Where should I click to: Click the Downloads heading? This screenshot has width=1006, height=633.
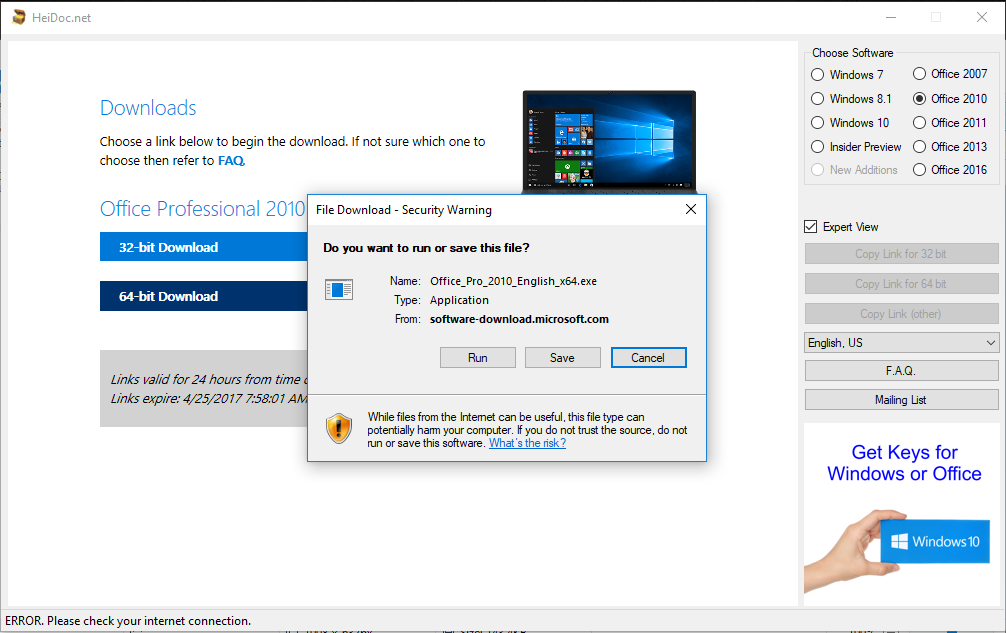coord(148,108)
